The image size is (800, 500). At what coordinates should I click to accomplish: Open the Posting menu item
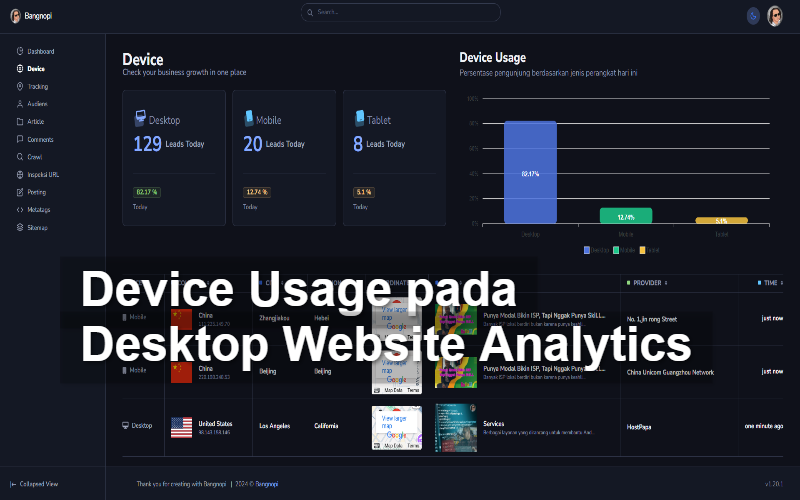tap(36, 192)
